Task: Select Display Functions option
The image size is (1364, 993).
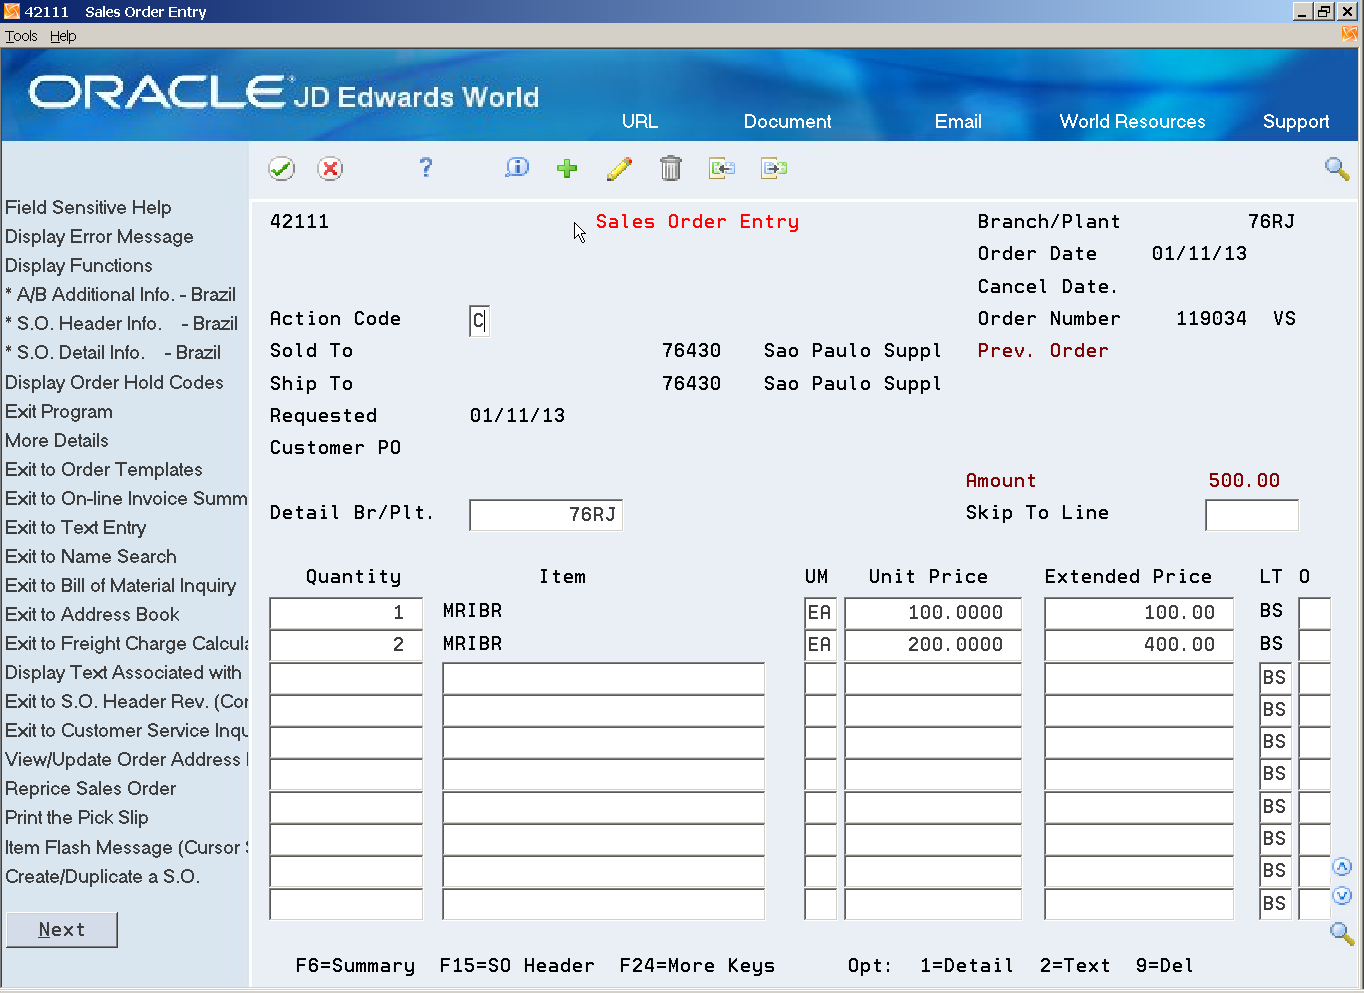Action: click(79, 265)
